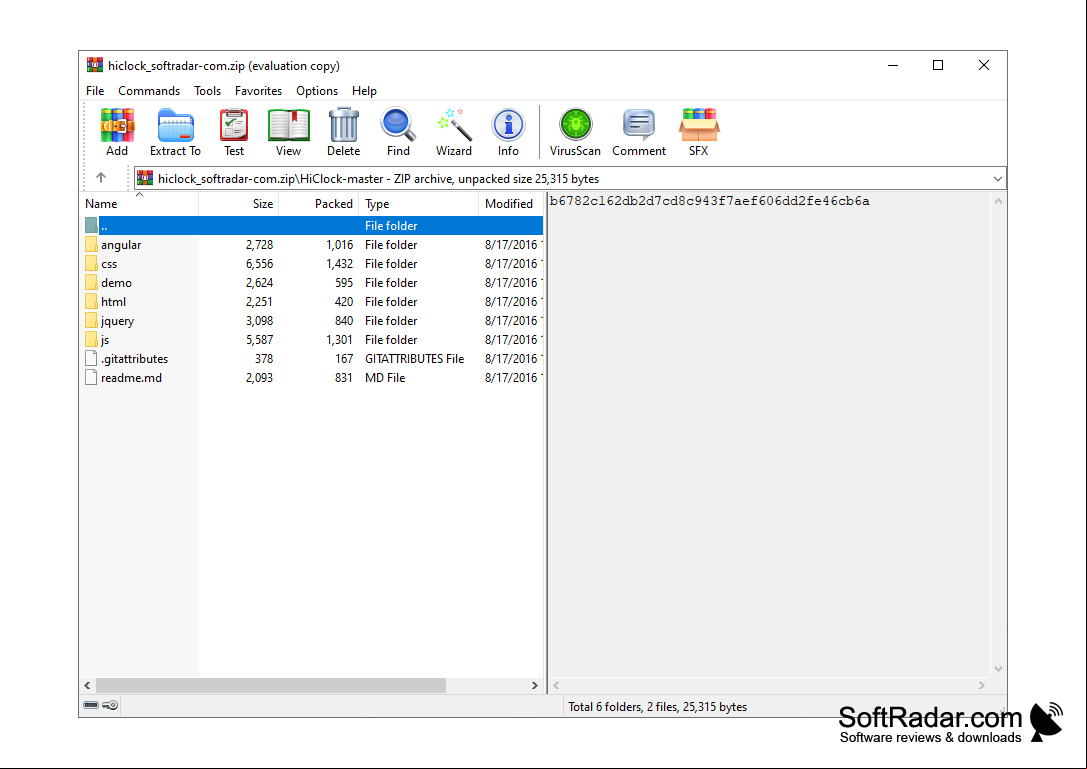Screen dimensions: 1087x769
Task: Click the drive icon in status bar
Action: pyautogui.click(x=91, y=705)
